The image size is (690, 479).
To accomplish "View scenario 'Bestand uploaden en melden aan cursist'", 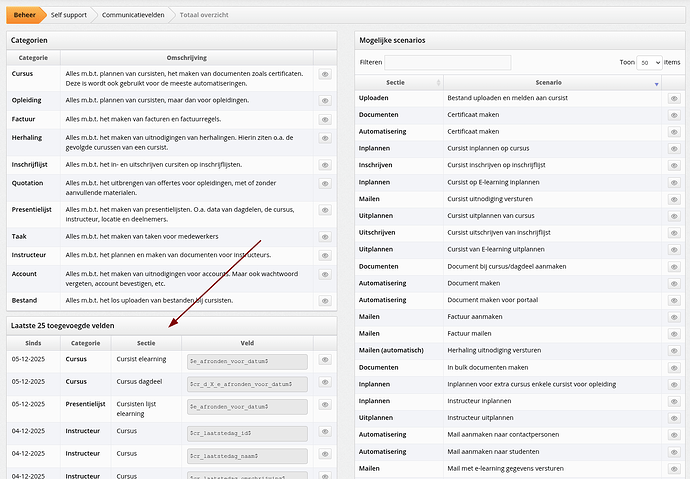I will (674, 99).
